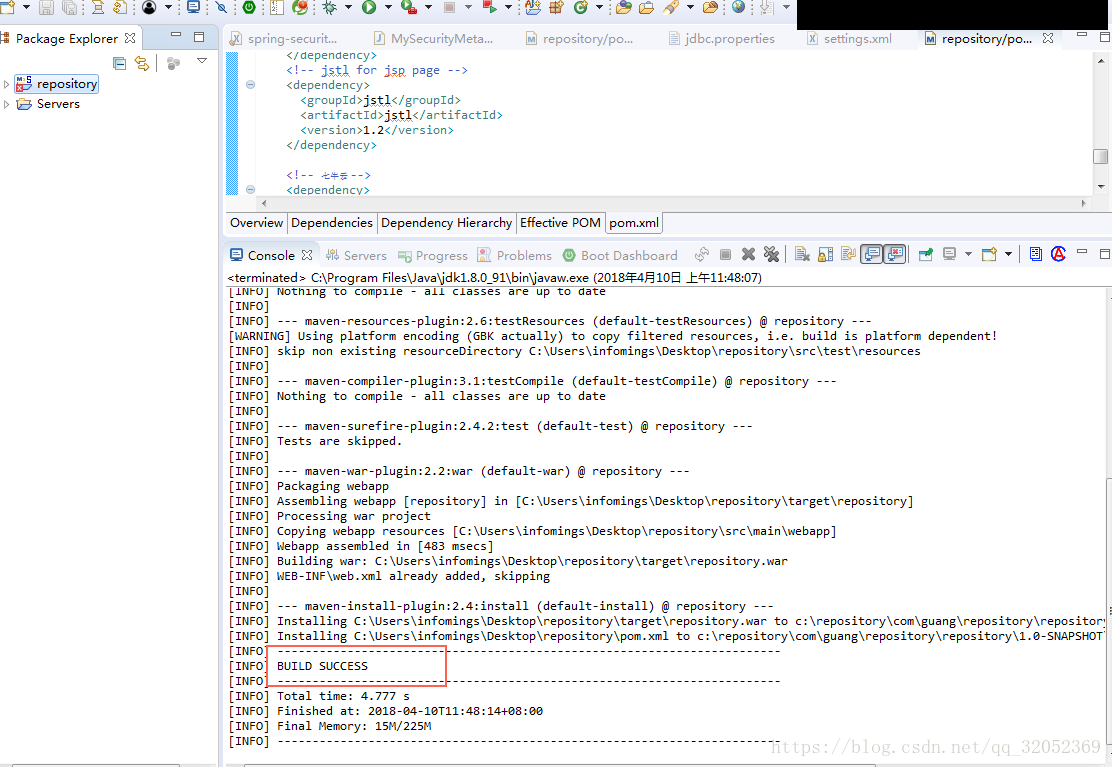
Task: Click the greyed Terminate stop icon in Console
Action: click(725, 254)
